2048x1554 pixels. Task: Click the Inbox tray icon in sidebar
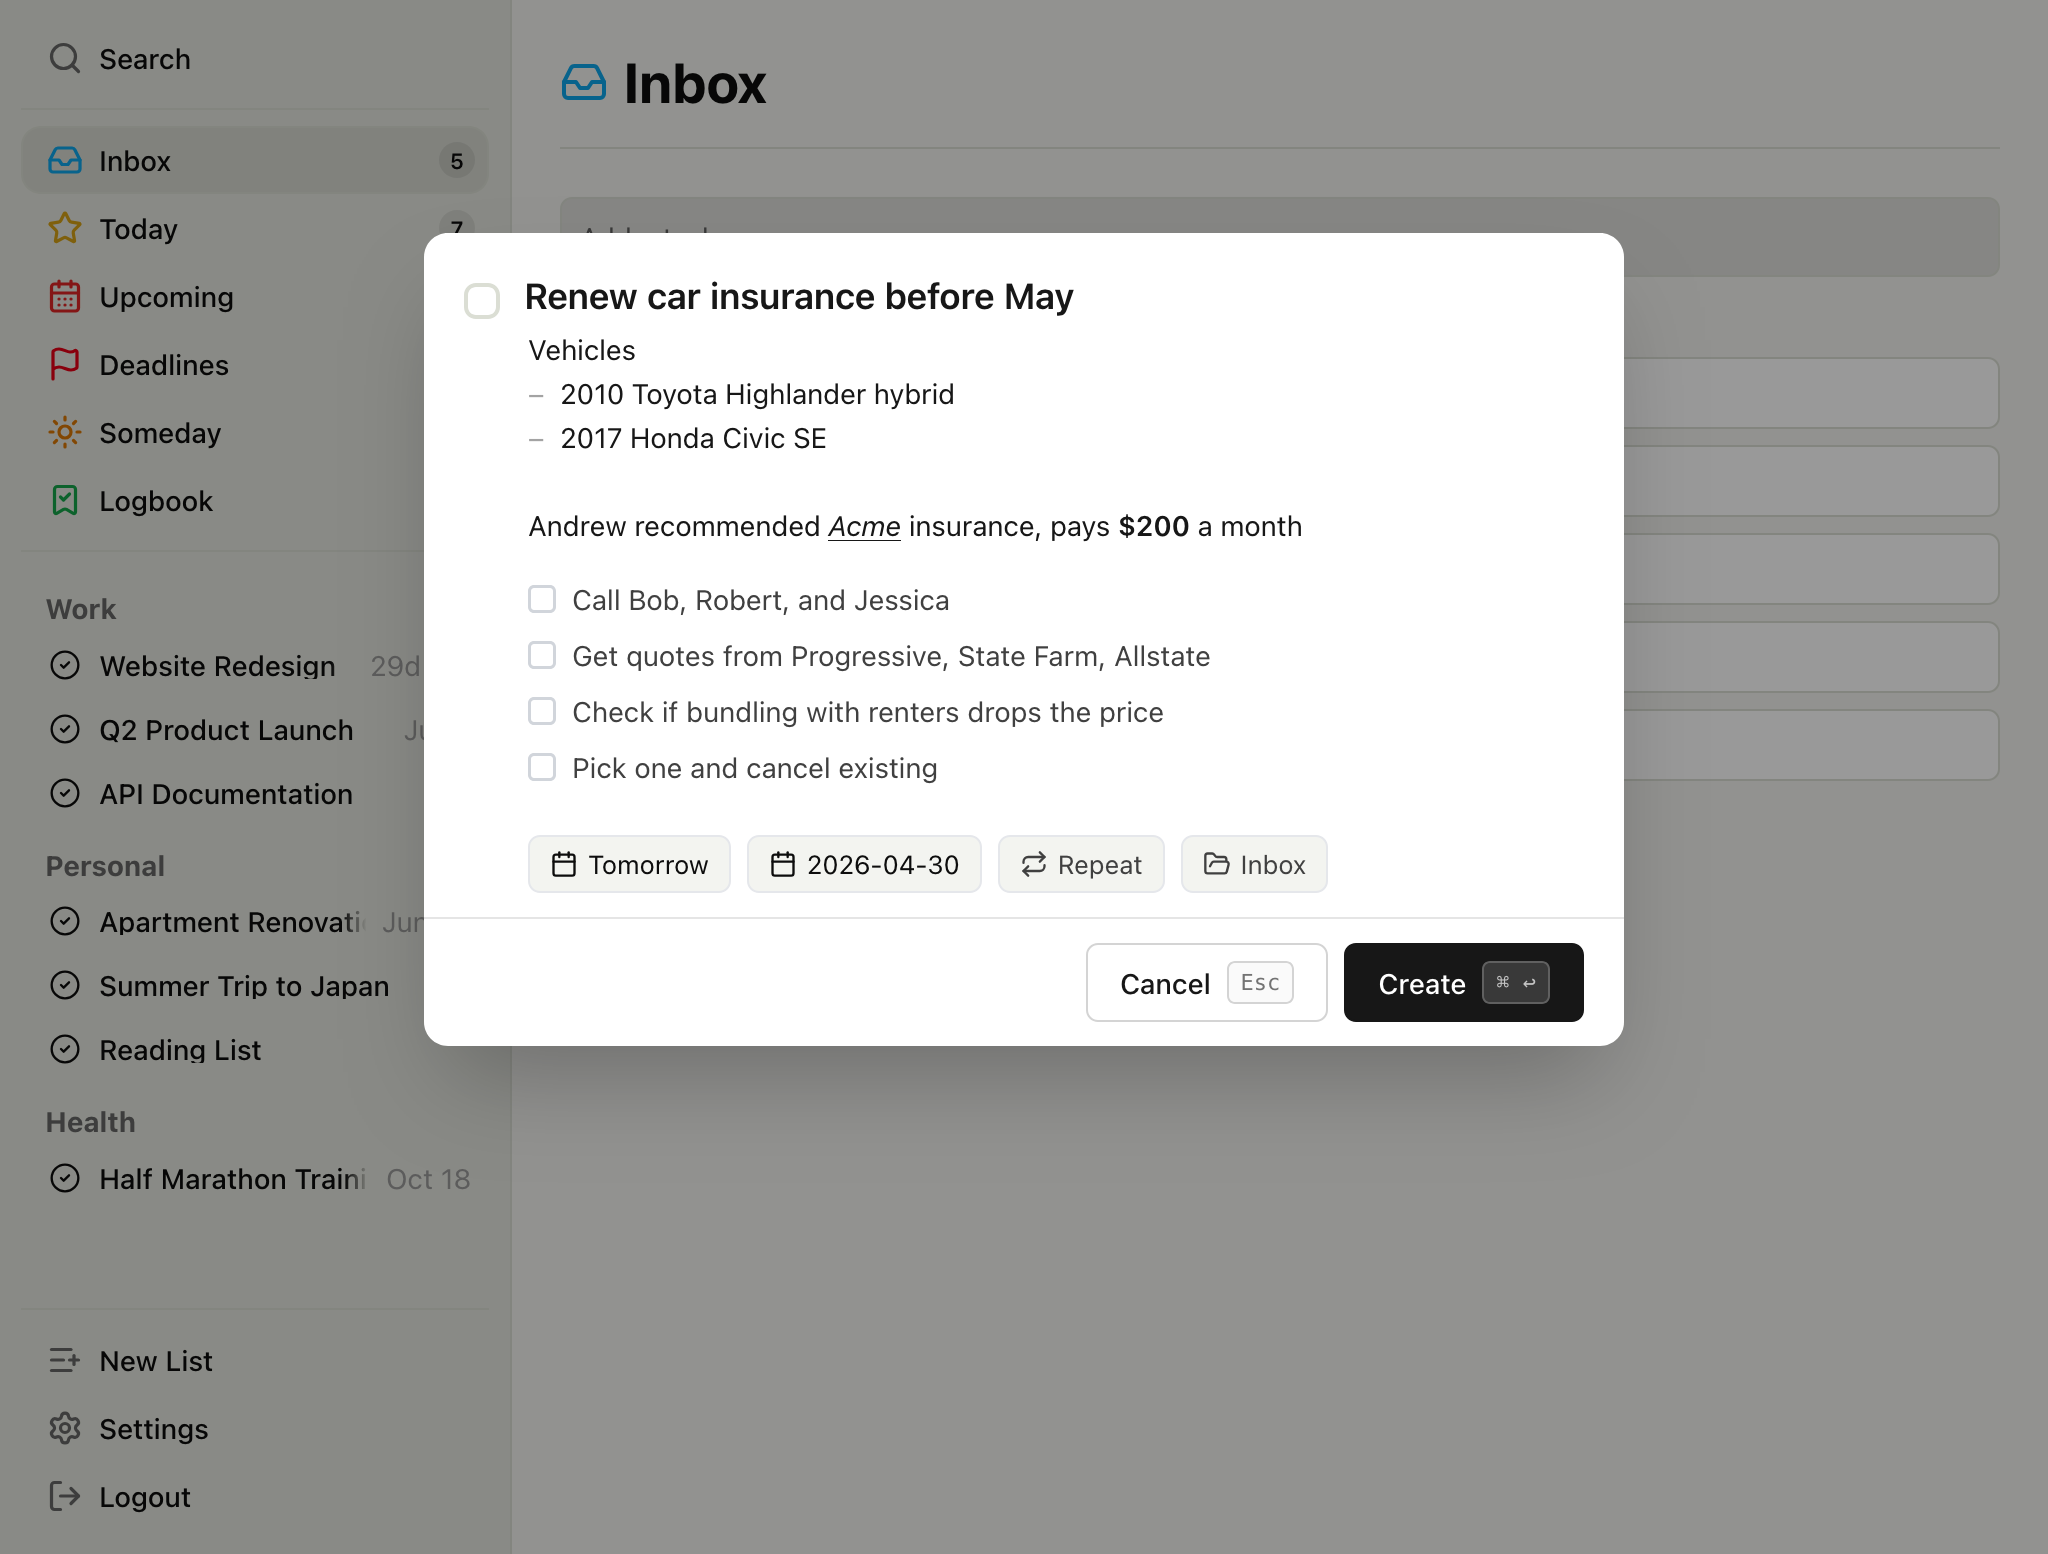[65, 161]
